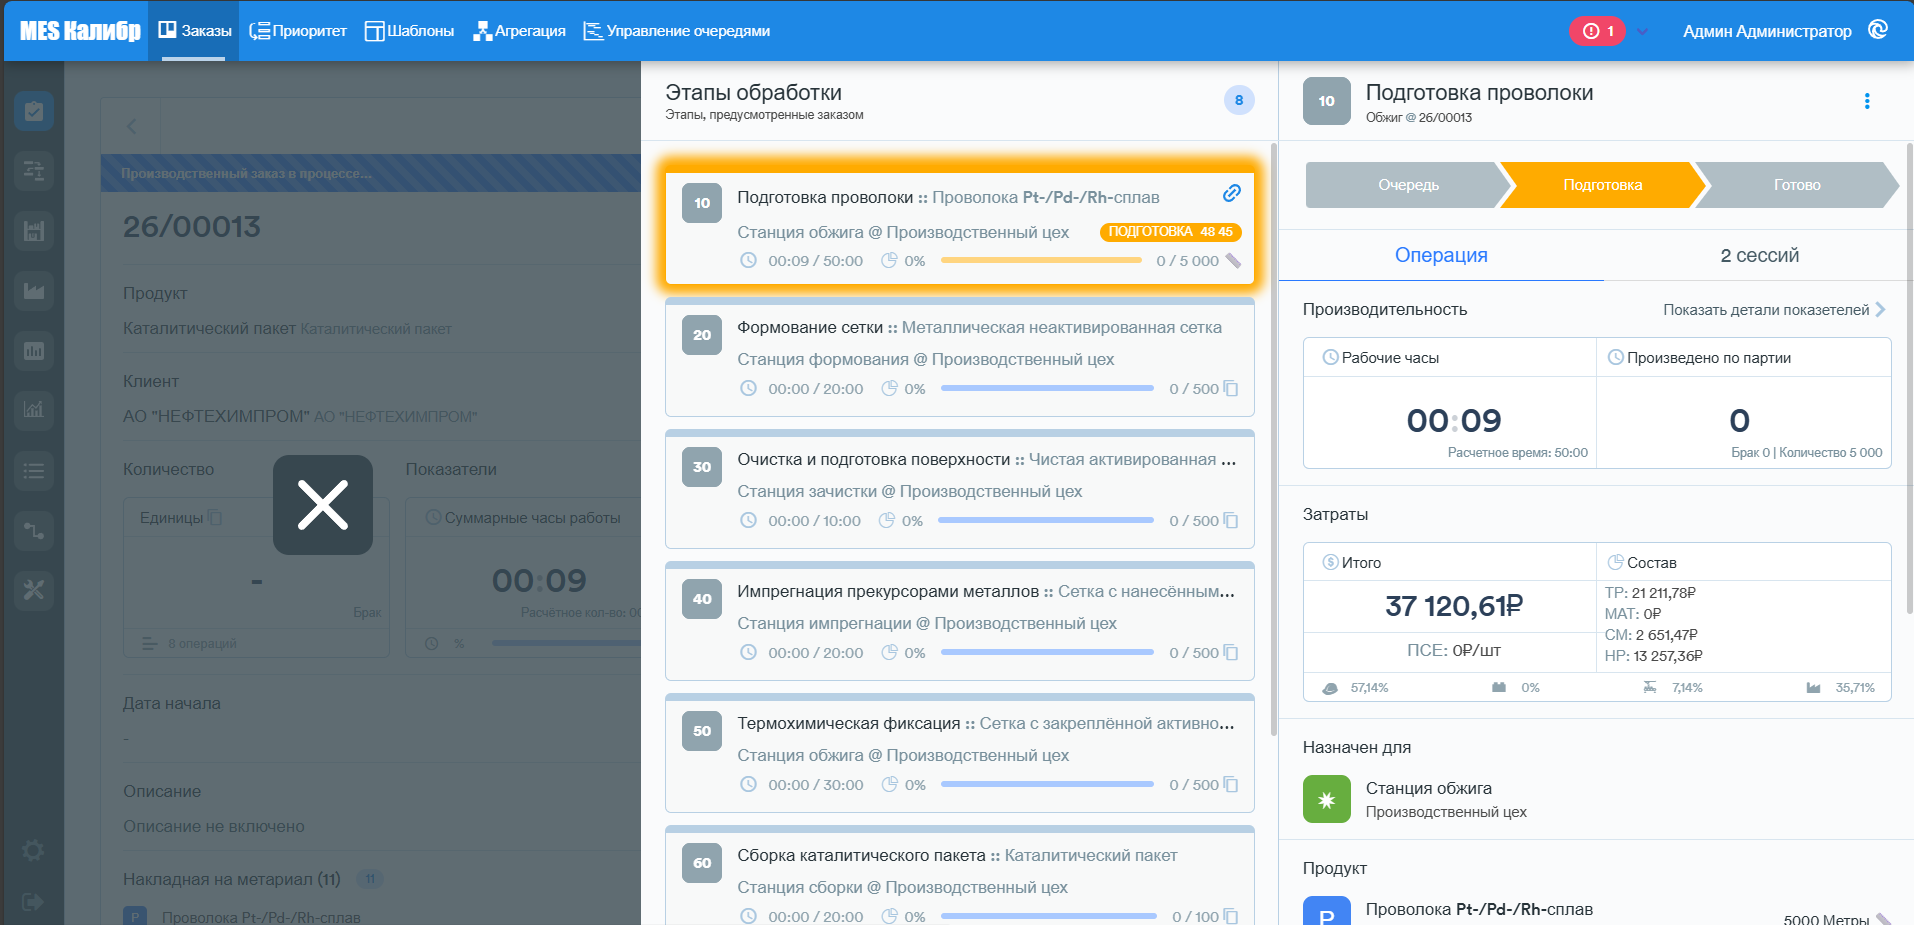Select the Подготовка status step

tap(1603, 185)
